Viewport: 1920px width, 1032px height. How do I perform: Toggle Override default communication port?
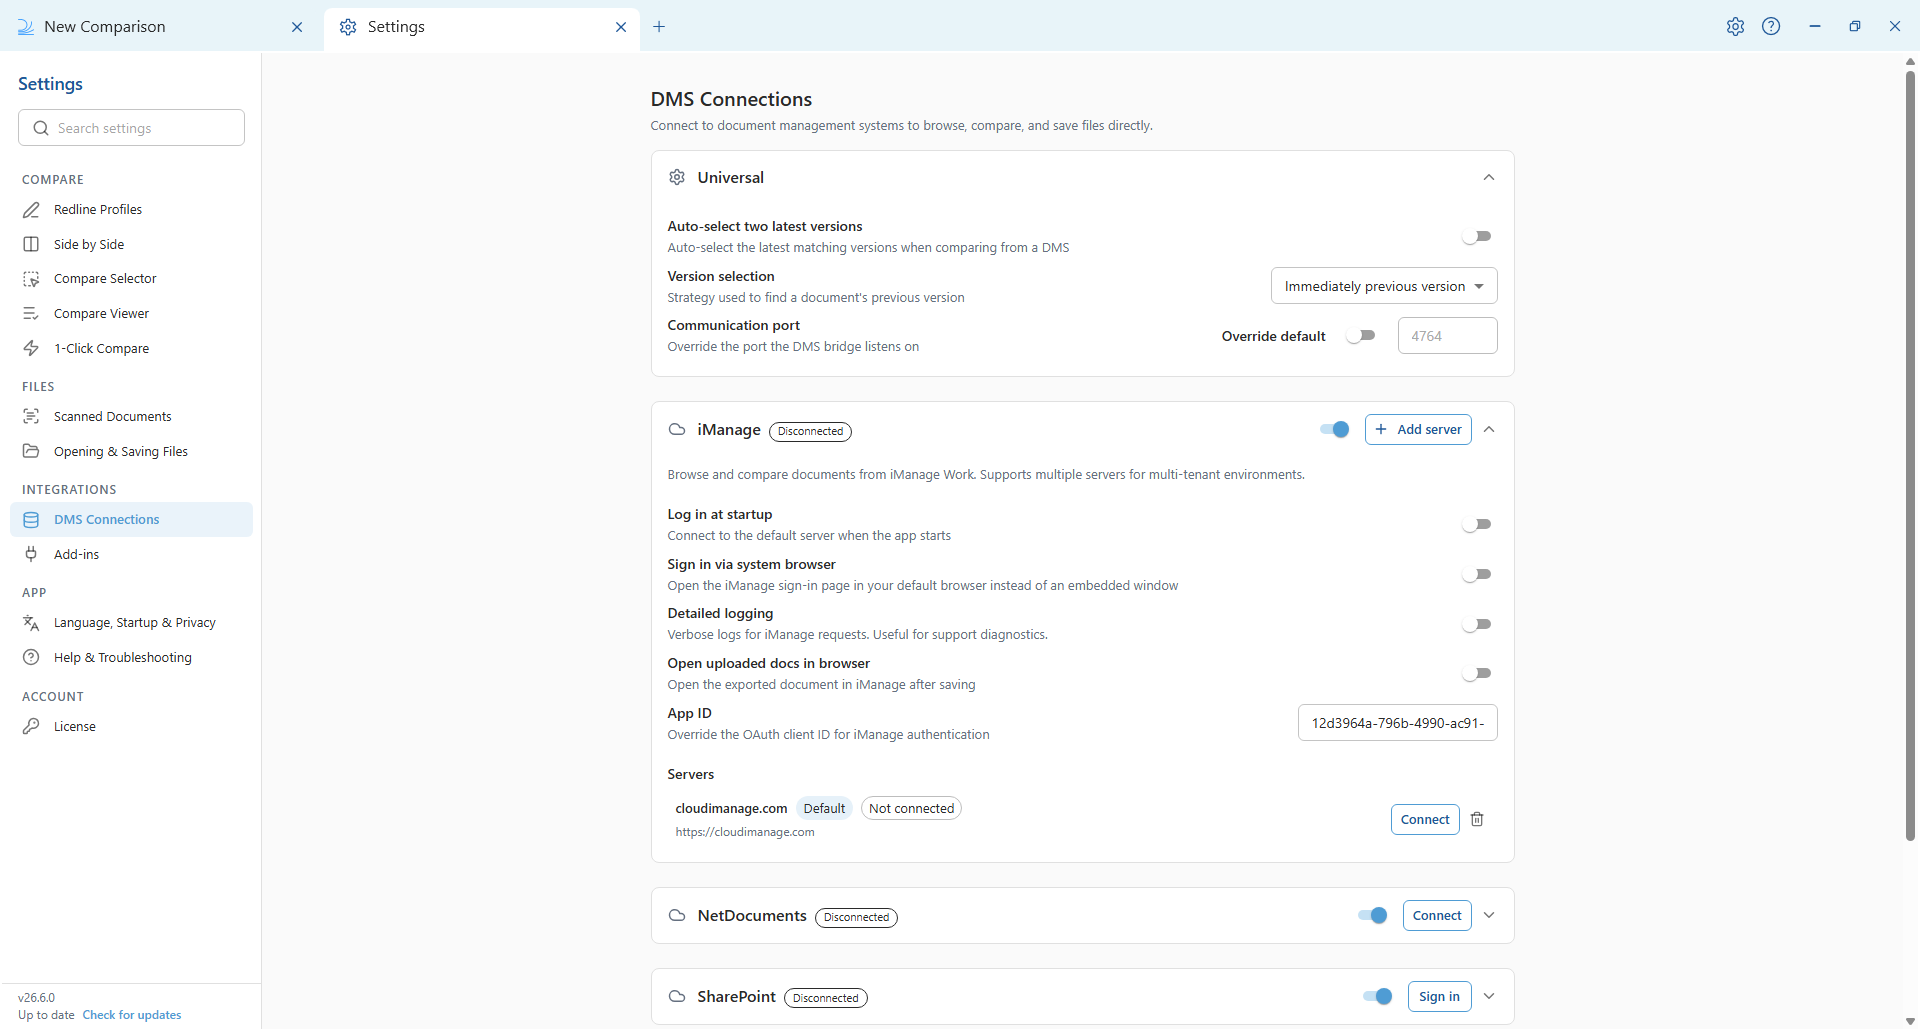[1361, 336]
